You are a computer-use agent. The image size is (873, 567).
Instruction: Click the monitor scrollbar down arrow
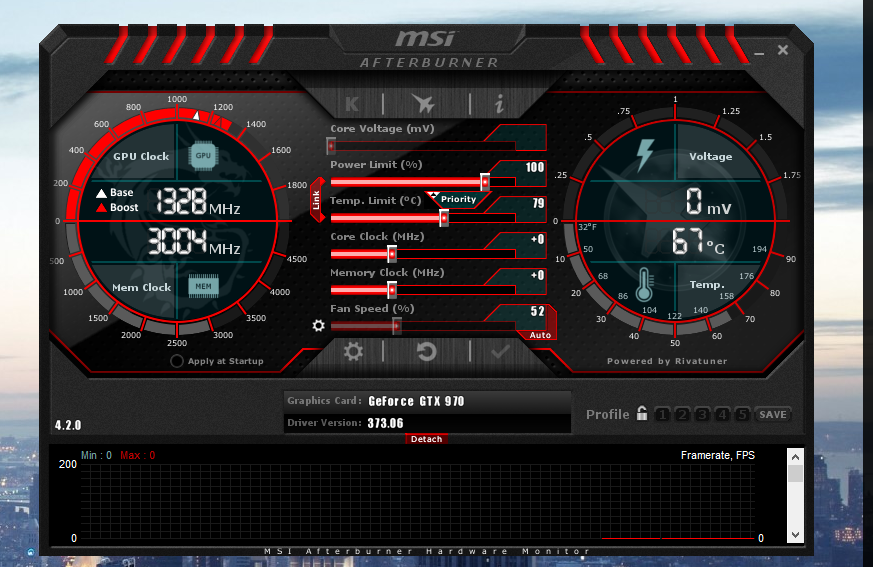pyautogui.click(x=795, y=535)
